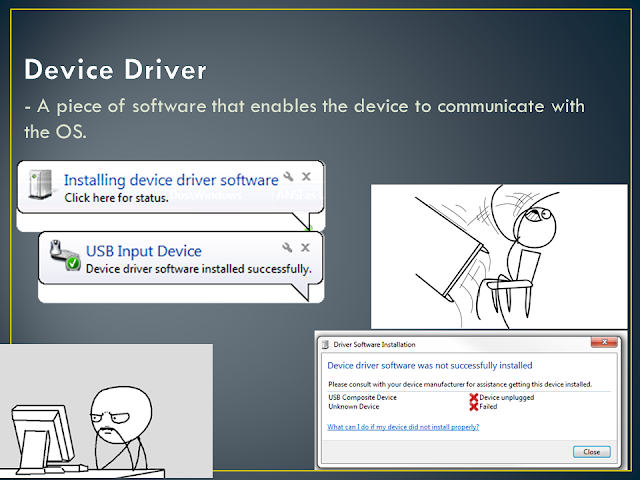Click the 'Device Driver' slide title
Image resolution: width=640 pixels, height=480 pixels.
point(116,70)
